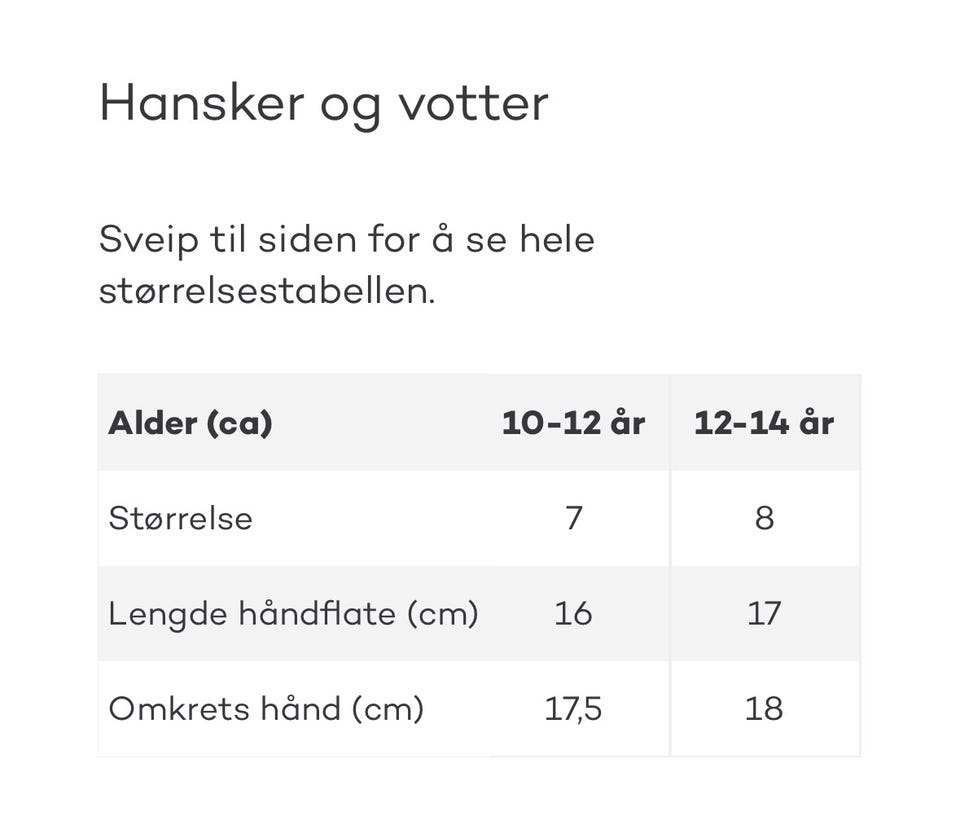The height and width of the screenshot is (829, 960).
Task: Click size value 8 cell
Action: (x=764, y=519)
